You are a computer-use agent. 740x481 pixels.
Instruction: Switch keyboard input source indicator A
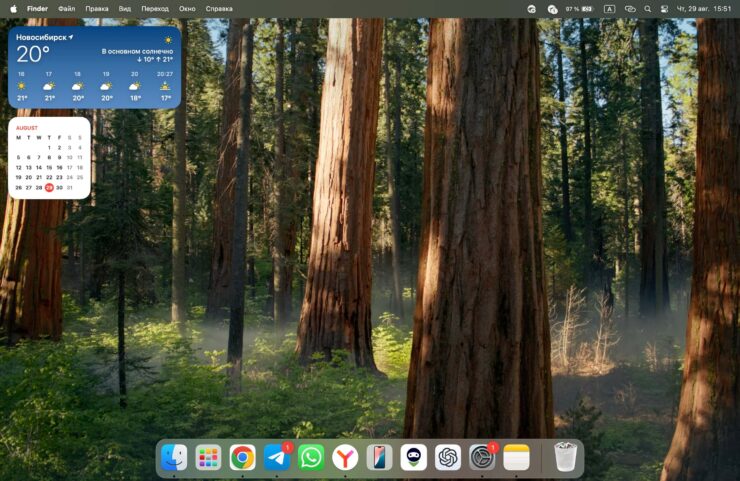click(609, 8)
